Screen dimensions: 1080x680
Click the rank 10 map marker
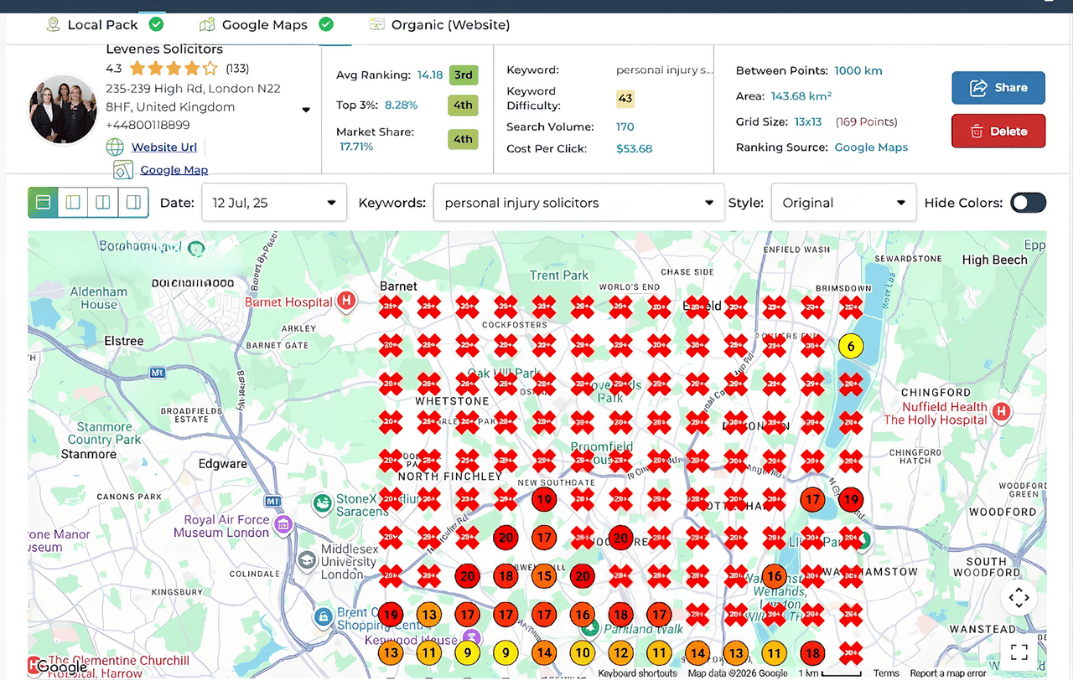[x=583, y=652]
